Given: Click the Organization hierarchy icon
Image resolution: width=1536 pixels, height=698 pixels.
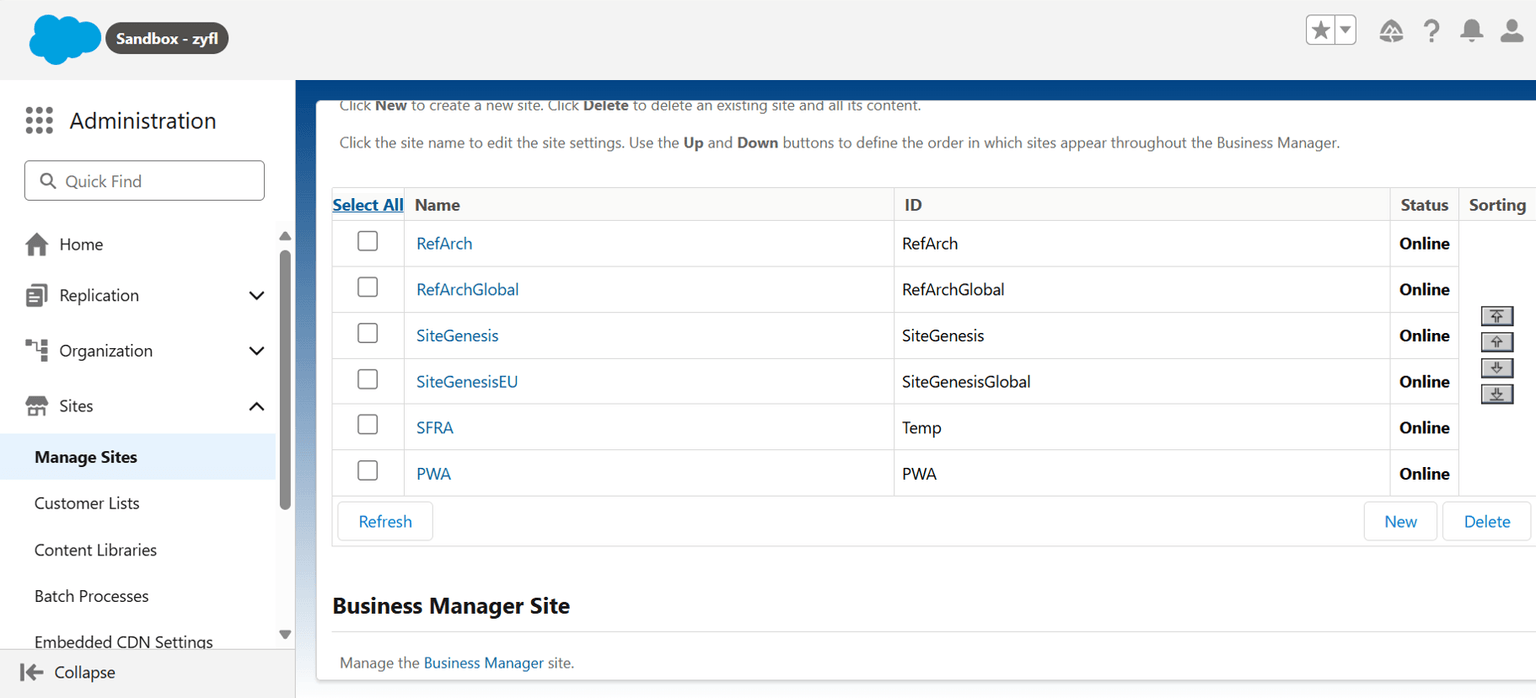Looking at the screenshot, I should (x=37, y=350).
